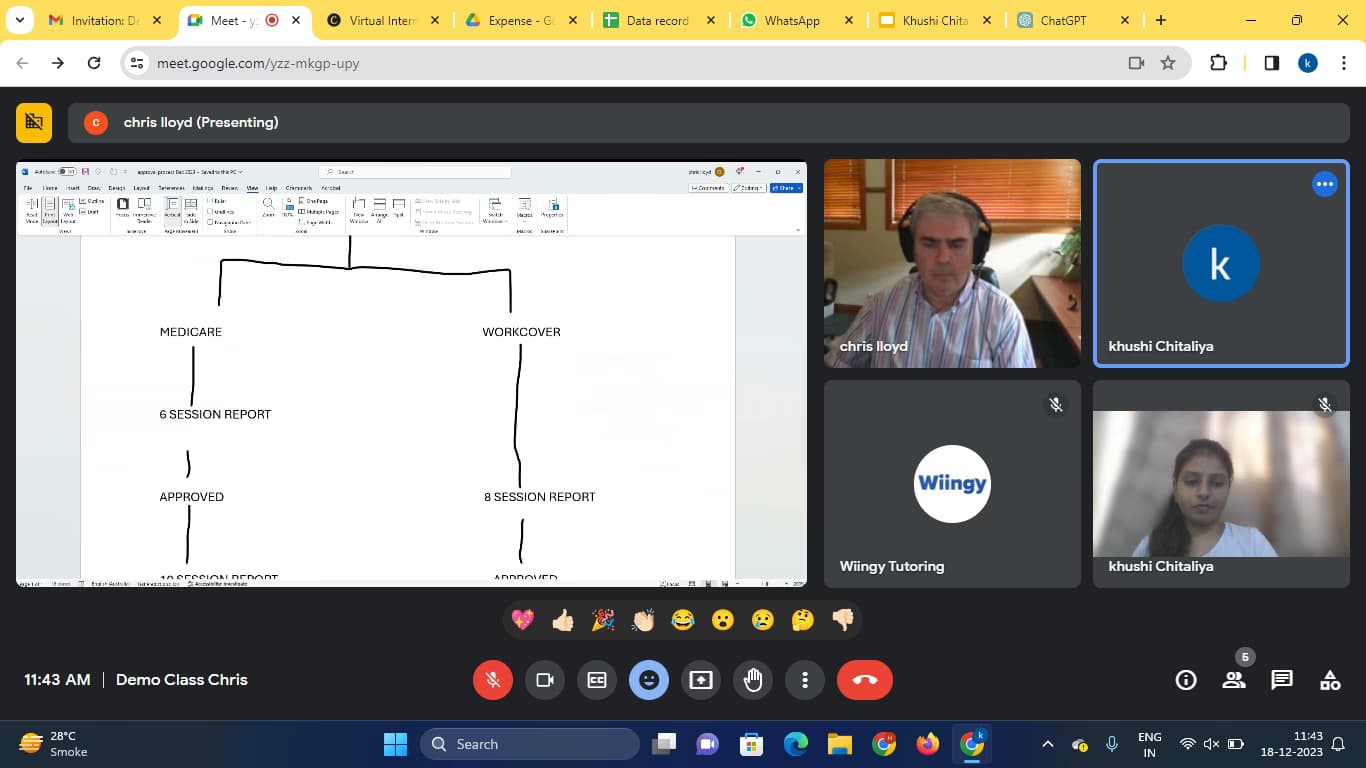This screenshot has width=1366, height=768.
Task: Open more options three-dot menu
Action: (804, 680)
